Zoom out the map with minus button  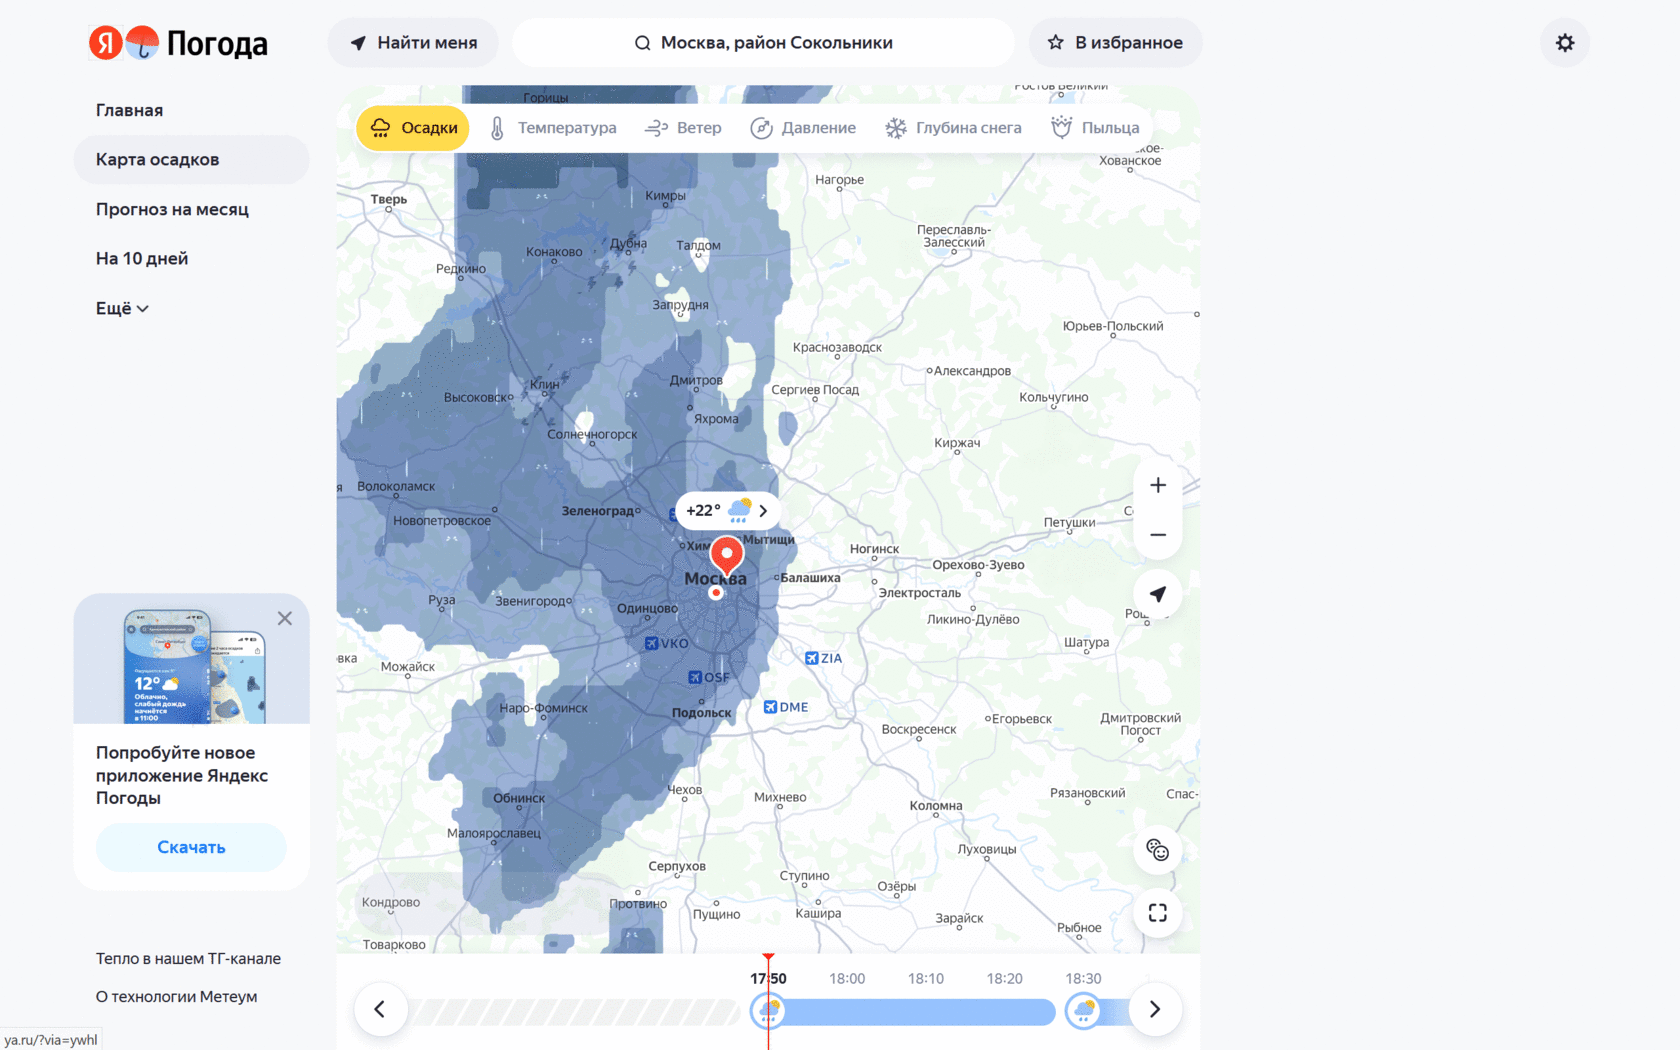[1158, 535]
